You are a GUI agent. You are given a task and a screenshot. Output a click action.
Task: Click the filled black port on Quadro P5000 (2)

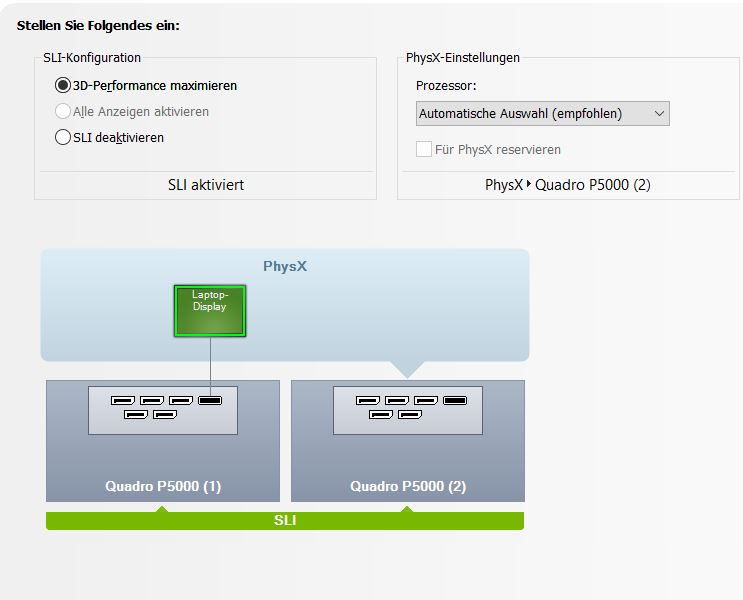coord(455,400)
